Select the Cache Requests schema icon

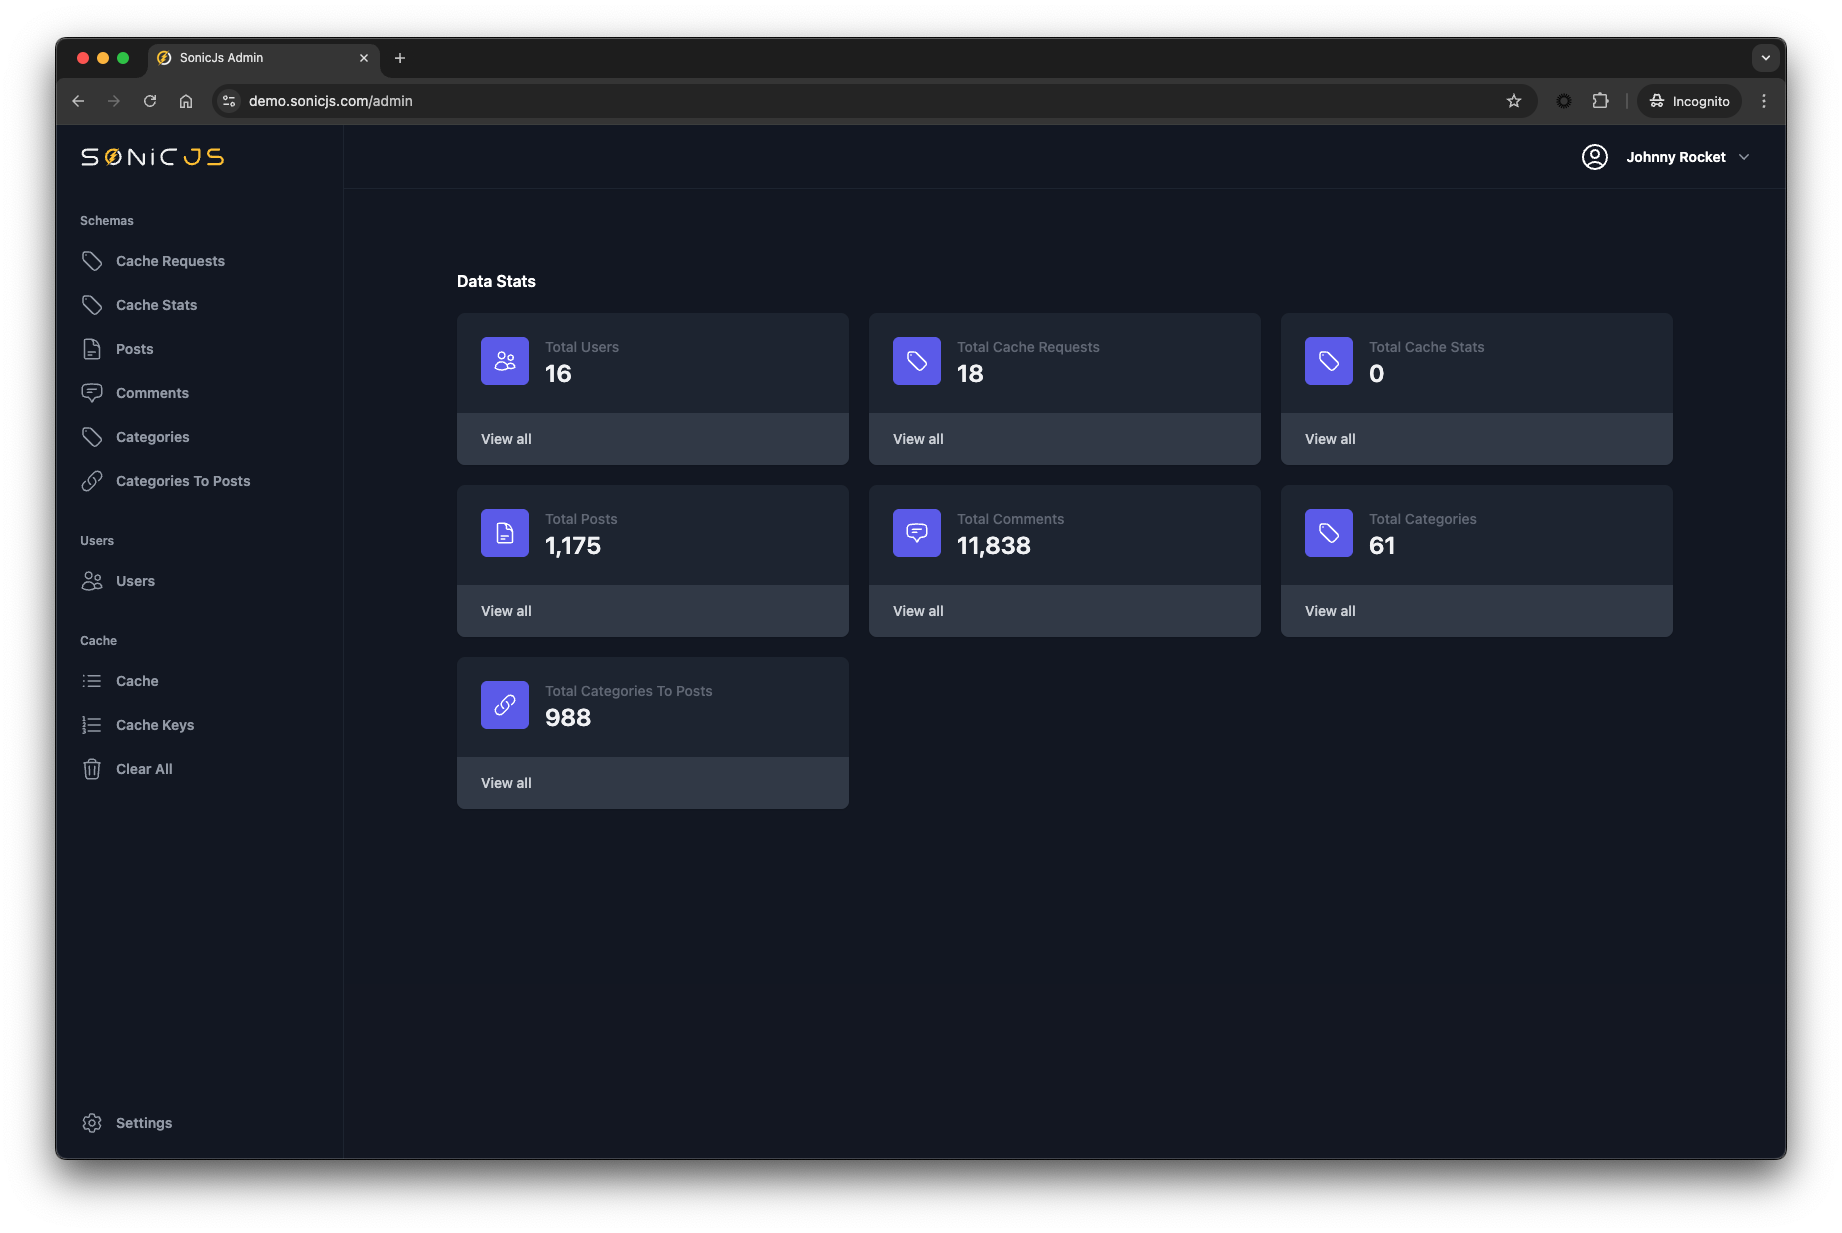pyautogui.click(x=92, y=260)
